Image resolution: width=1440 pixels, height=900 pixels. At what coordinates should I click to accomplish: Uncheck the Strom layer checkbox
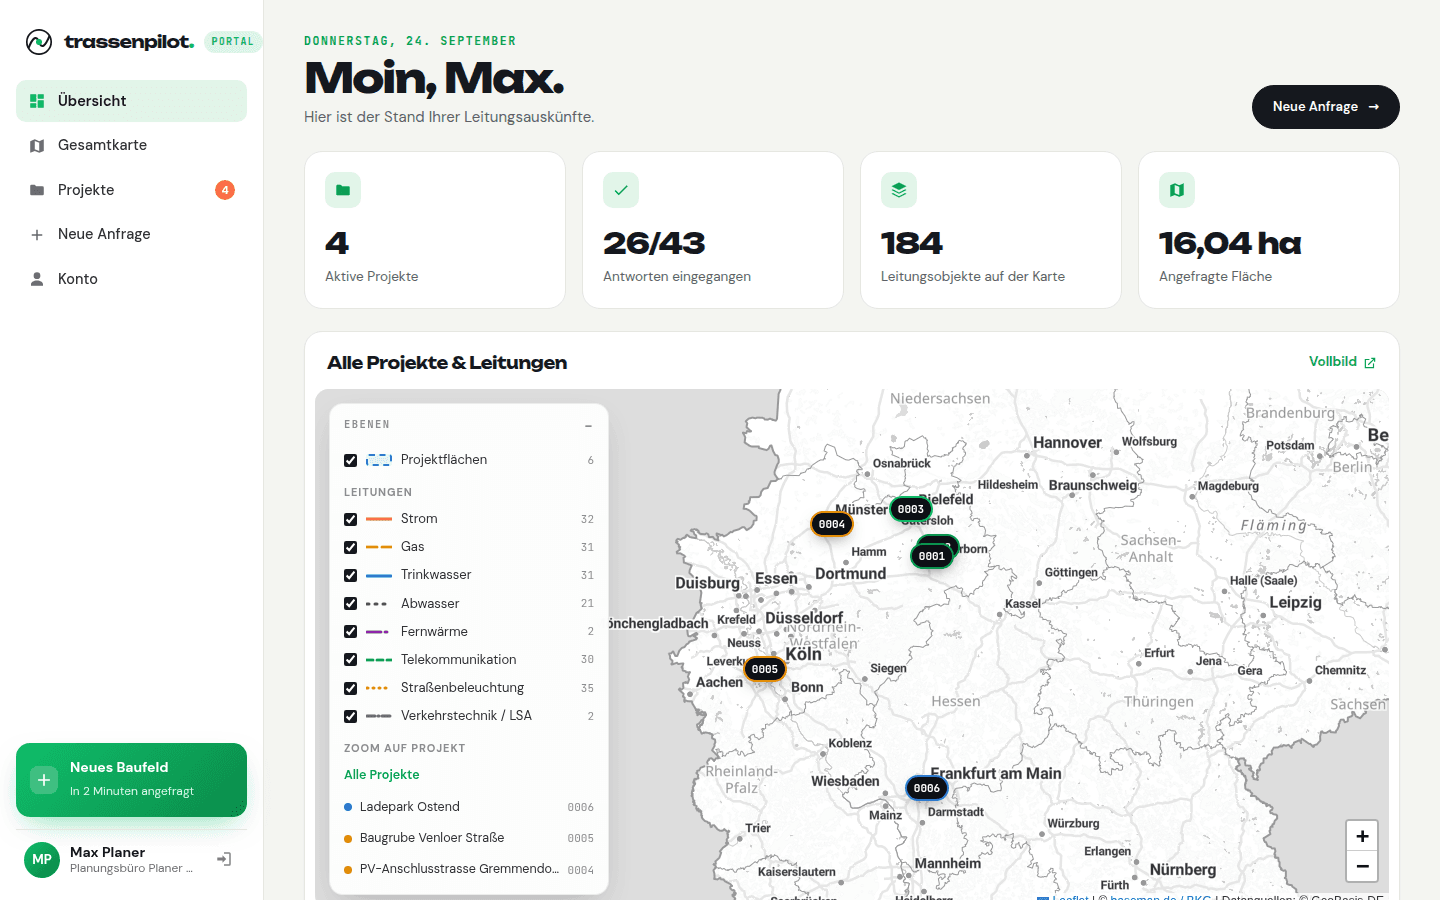pyautogui.click(x=350, y=519)
